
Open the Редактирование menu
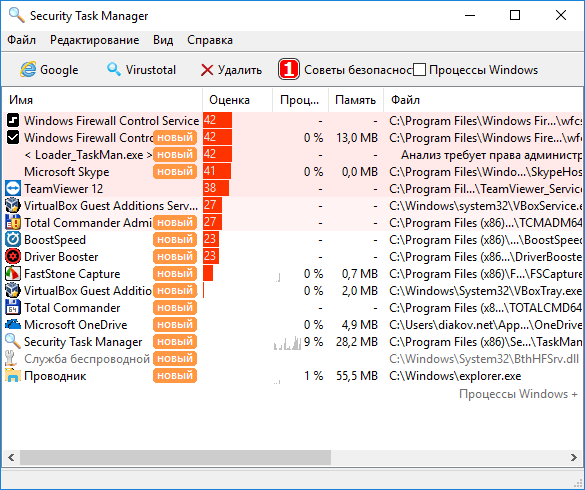coord(95,40)
